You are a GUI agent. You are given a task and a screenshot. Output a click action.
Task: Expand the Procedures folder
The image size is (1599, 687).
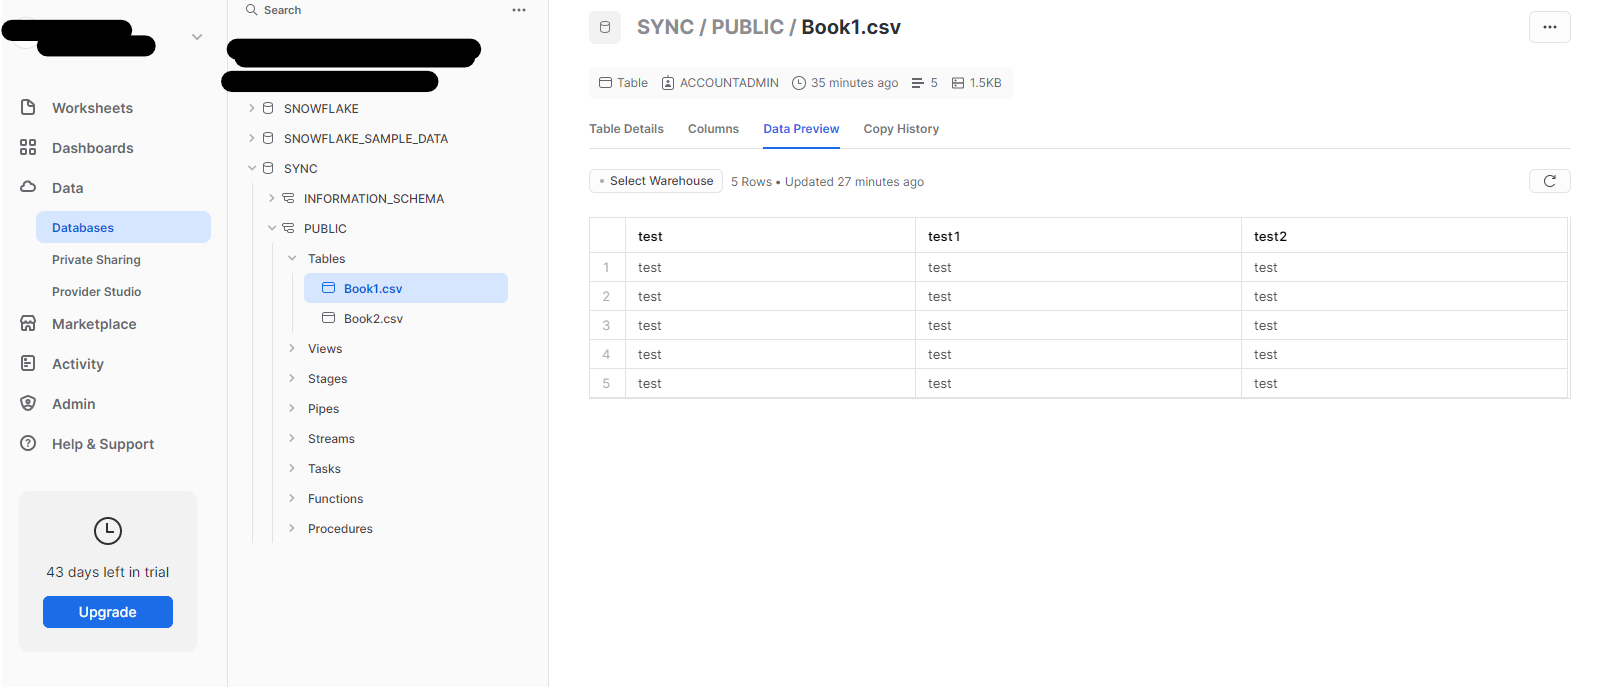[x=292, y=528]
